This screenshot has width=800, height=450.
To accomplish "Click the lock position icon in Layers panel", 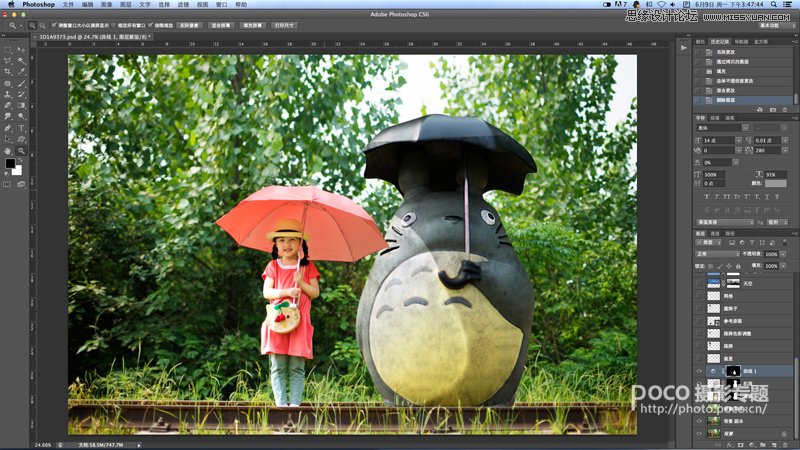I will click(729, 266).
